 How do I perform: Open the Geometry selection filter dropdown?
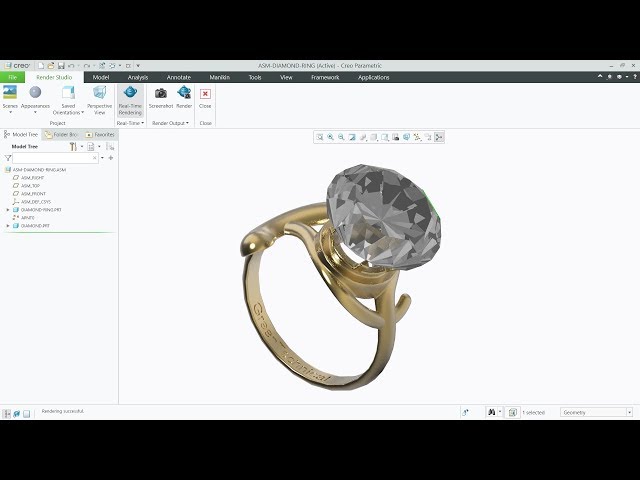click(x=597, y=412)
